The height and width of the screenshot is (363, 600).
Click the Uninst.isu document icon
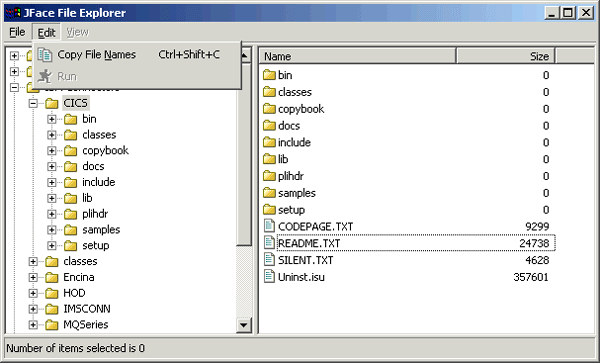(269, 276)
